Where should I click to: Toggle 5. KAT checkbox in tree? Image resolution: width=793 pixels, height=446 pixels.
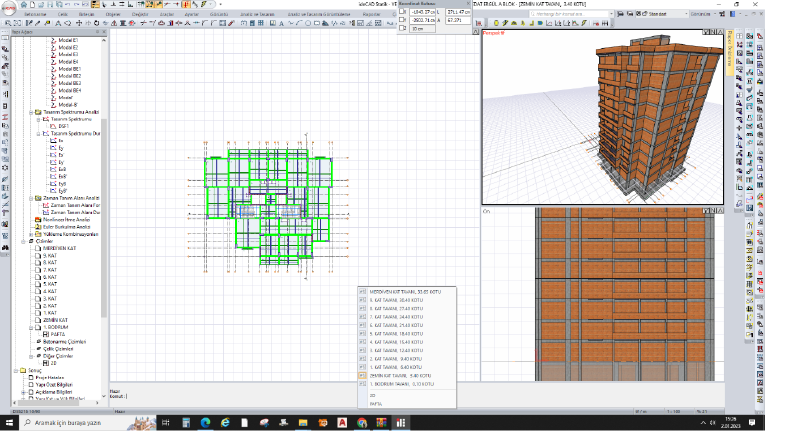click(37, 284)
